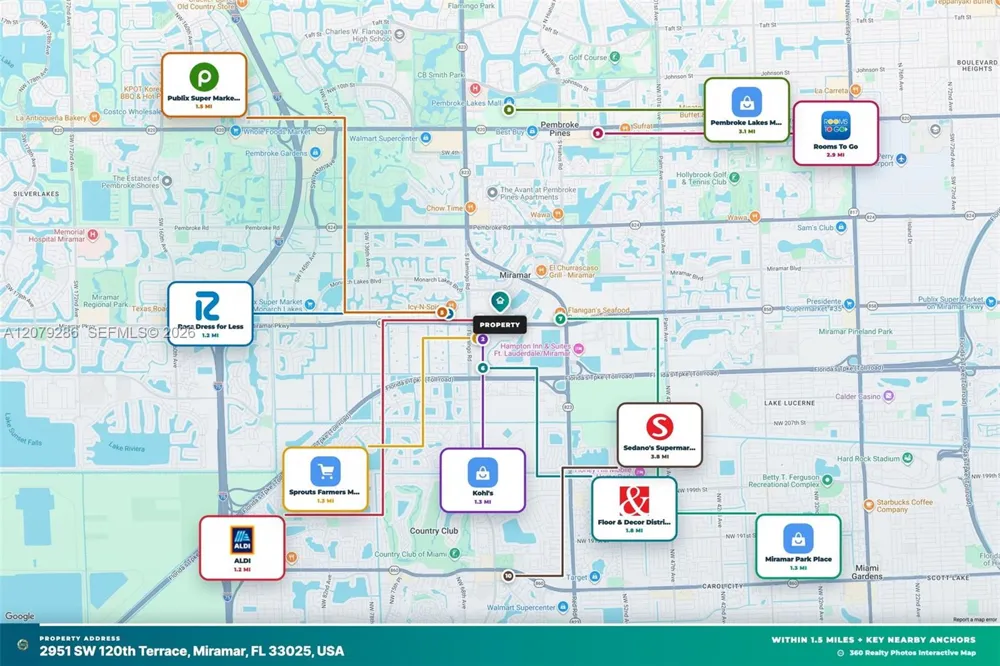Click the Sedano's Supermar... card label
This screenshot has height=666, width=1000.
659,448
